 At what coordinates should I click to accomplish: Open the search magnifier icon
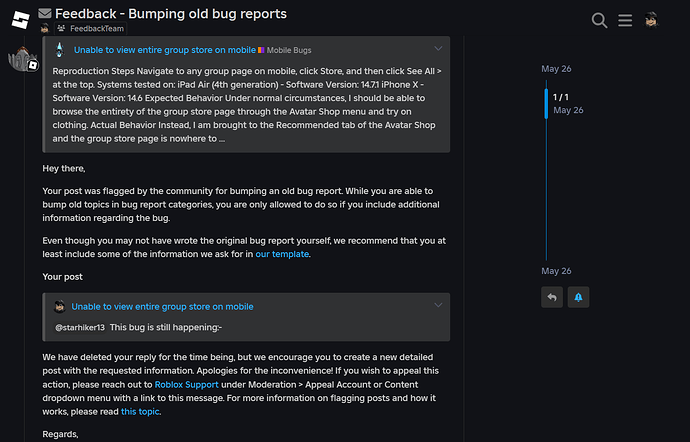599,20
